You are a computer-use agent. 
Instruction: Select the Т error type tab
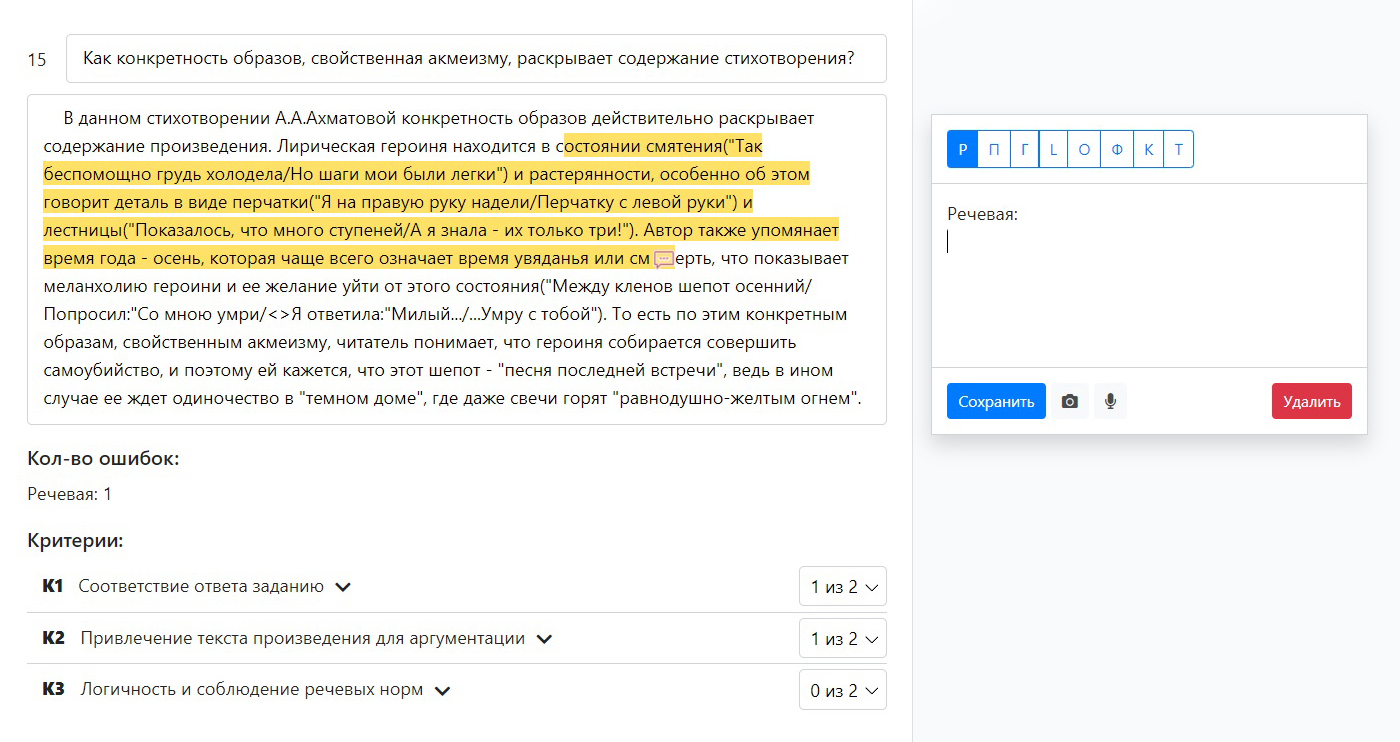pyautogui.click(x=1179, y=150)
